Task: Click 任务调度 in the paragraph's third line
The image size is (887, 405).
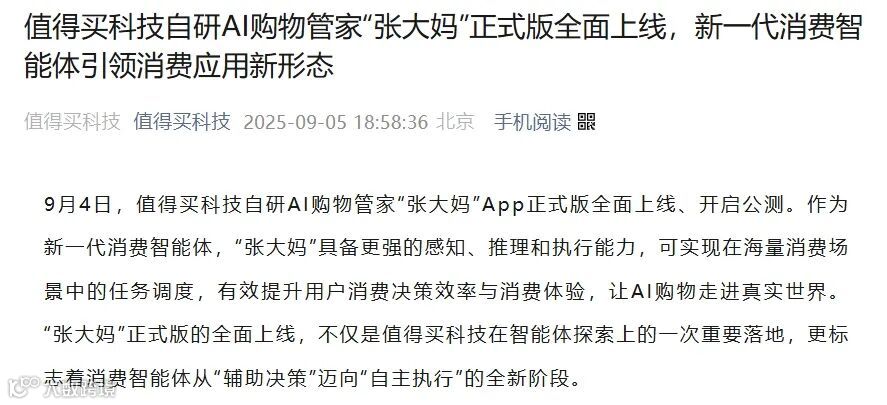Action: click(x=152, y=291)
